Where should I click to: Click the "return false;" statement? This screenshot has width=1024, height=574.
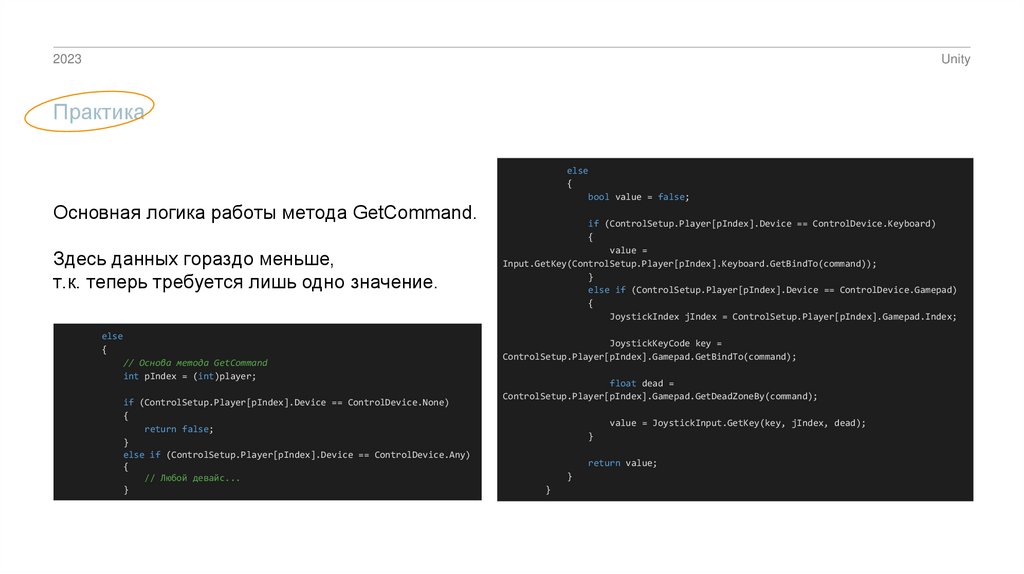[x=174, y=429]
